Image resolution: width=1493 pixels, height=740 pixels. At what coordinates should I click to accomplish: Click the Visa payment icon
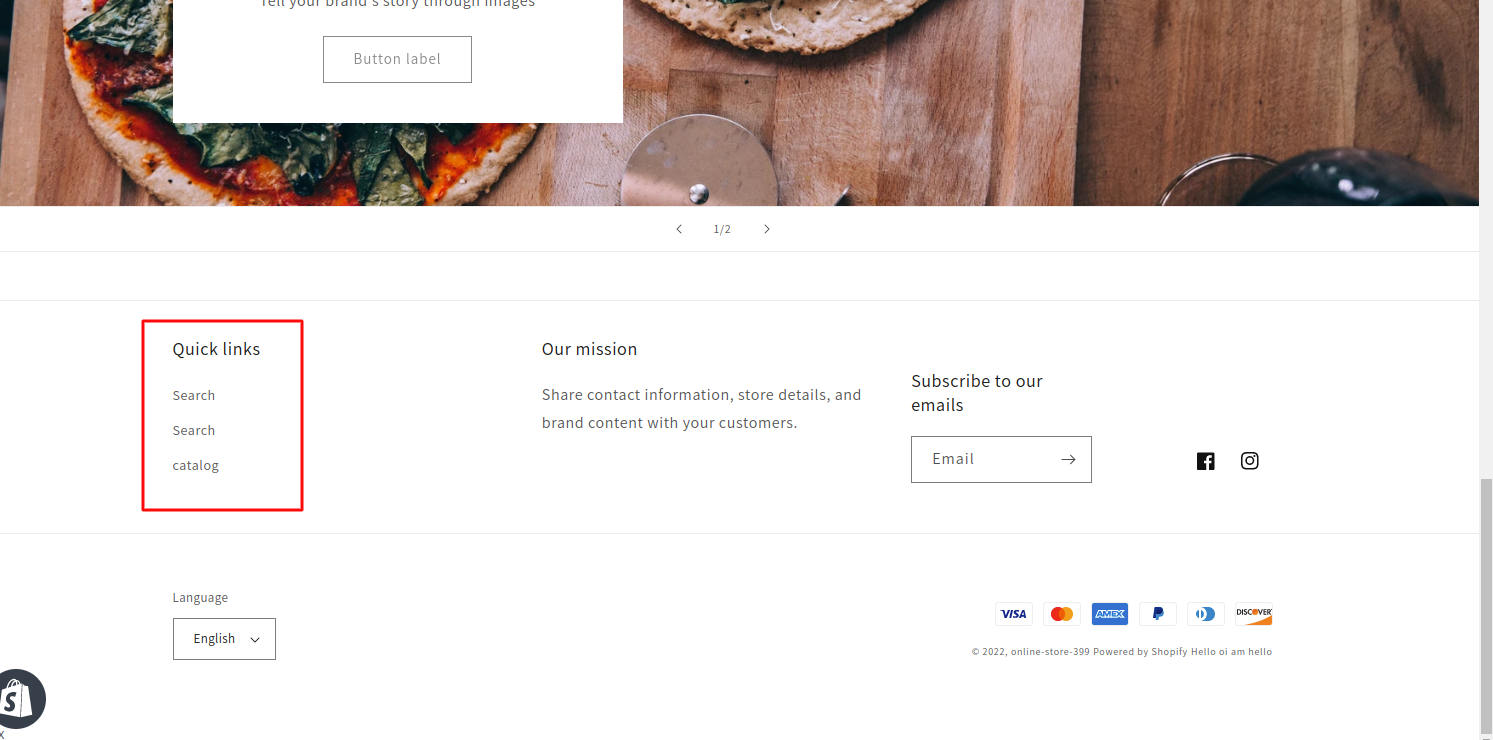click(x=1014, y=614)
